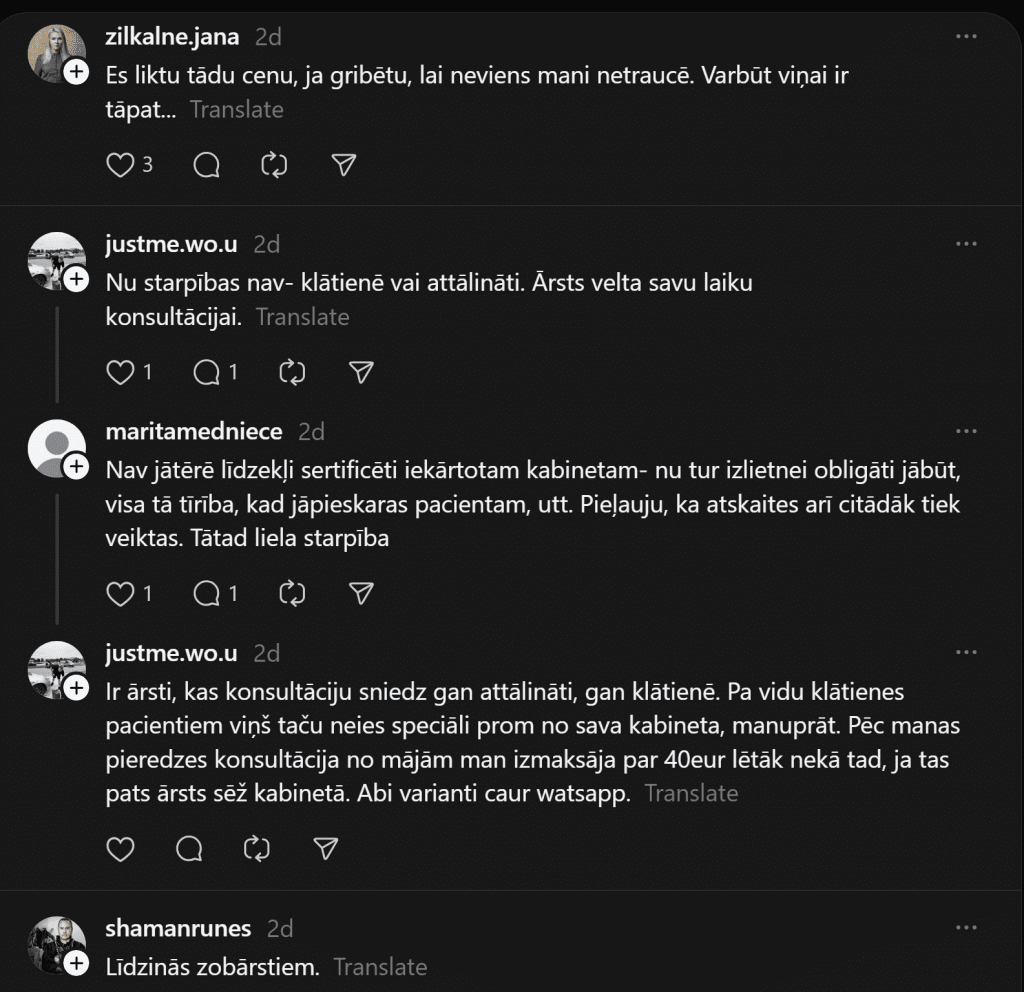This screenshot has width=1024, height=992.
Task: Repost the long justme.wo.u comment about 40eur
Action: pyautogui.click(x=257, y=849)
